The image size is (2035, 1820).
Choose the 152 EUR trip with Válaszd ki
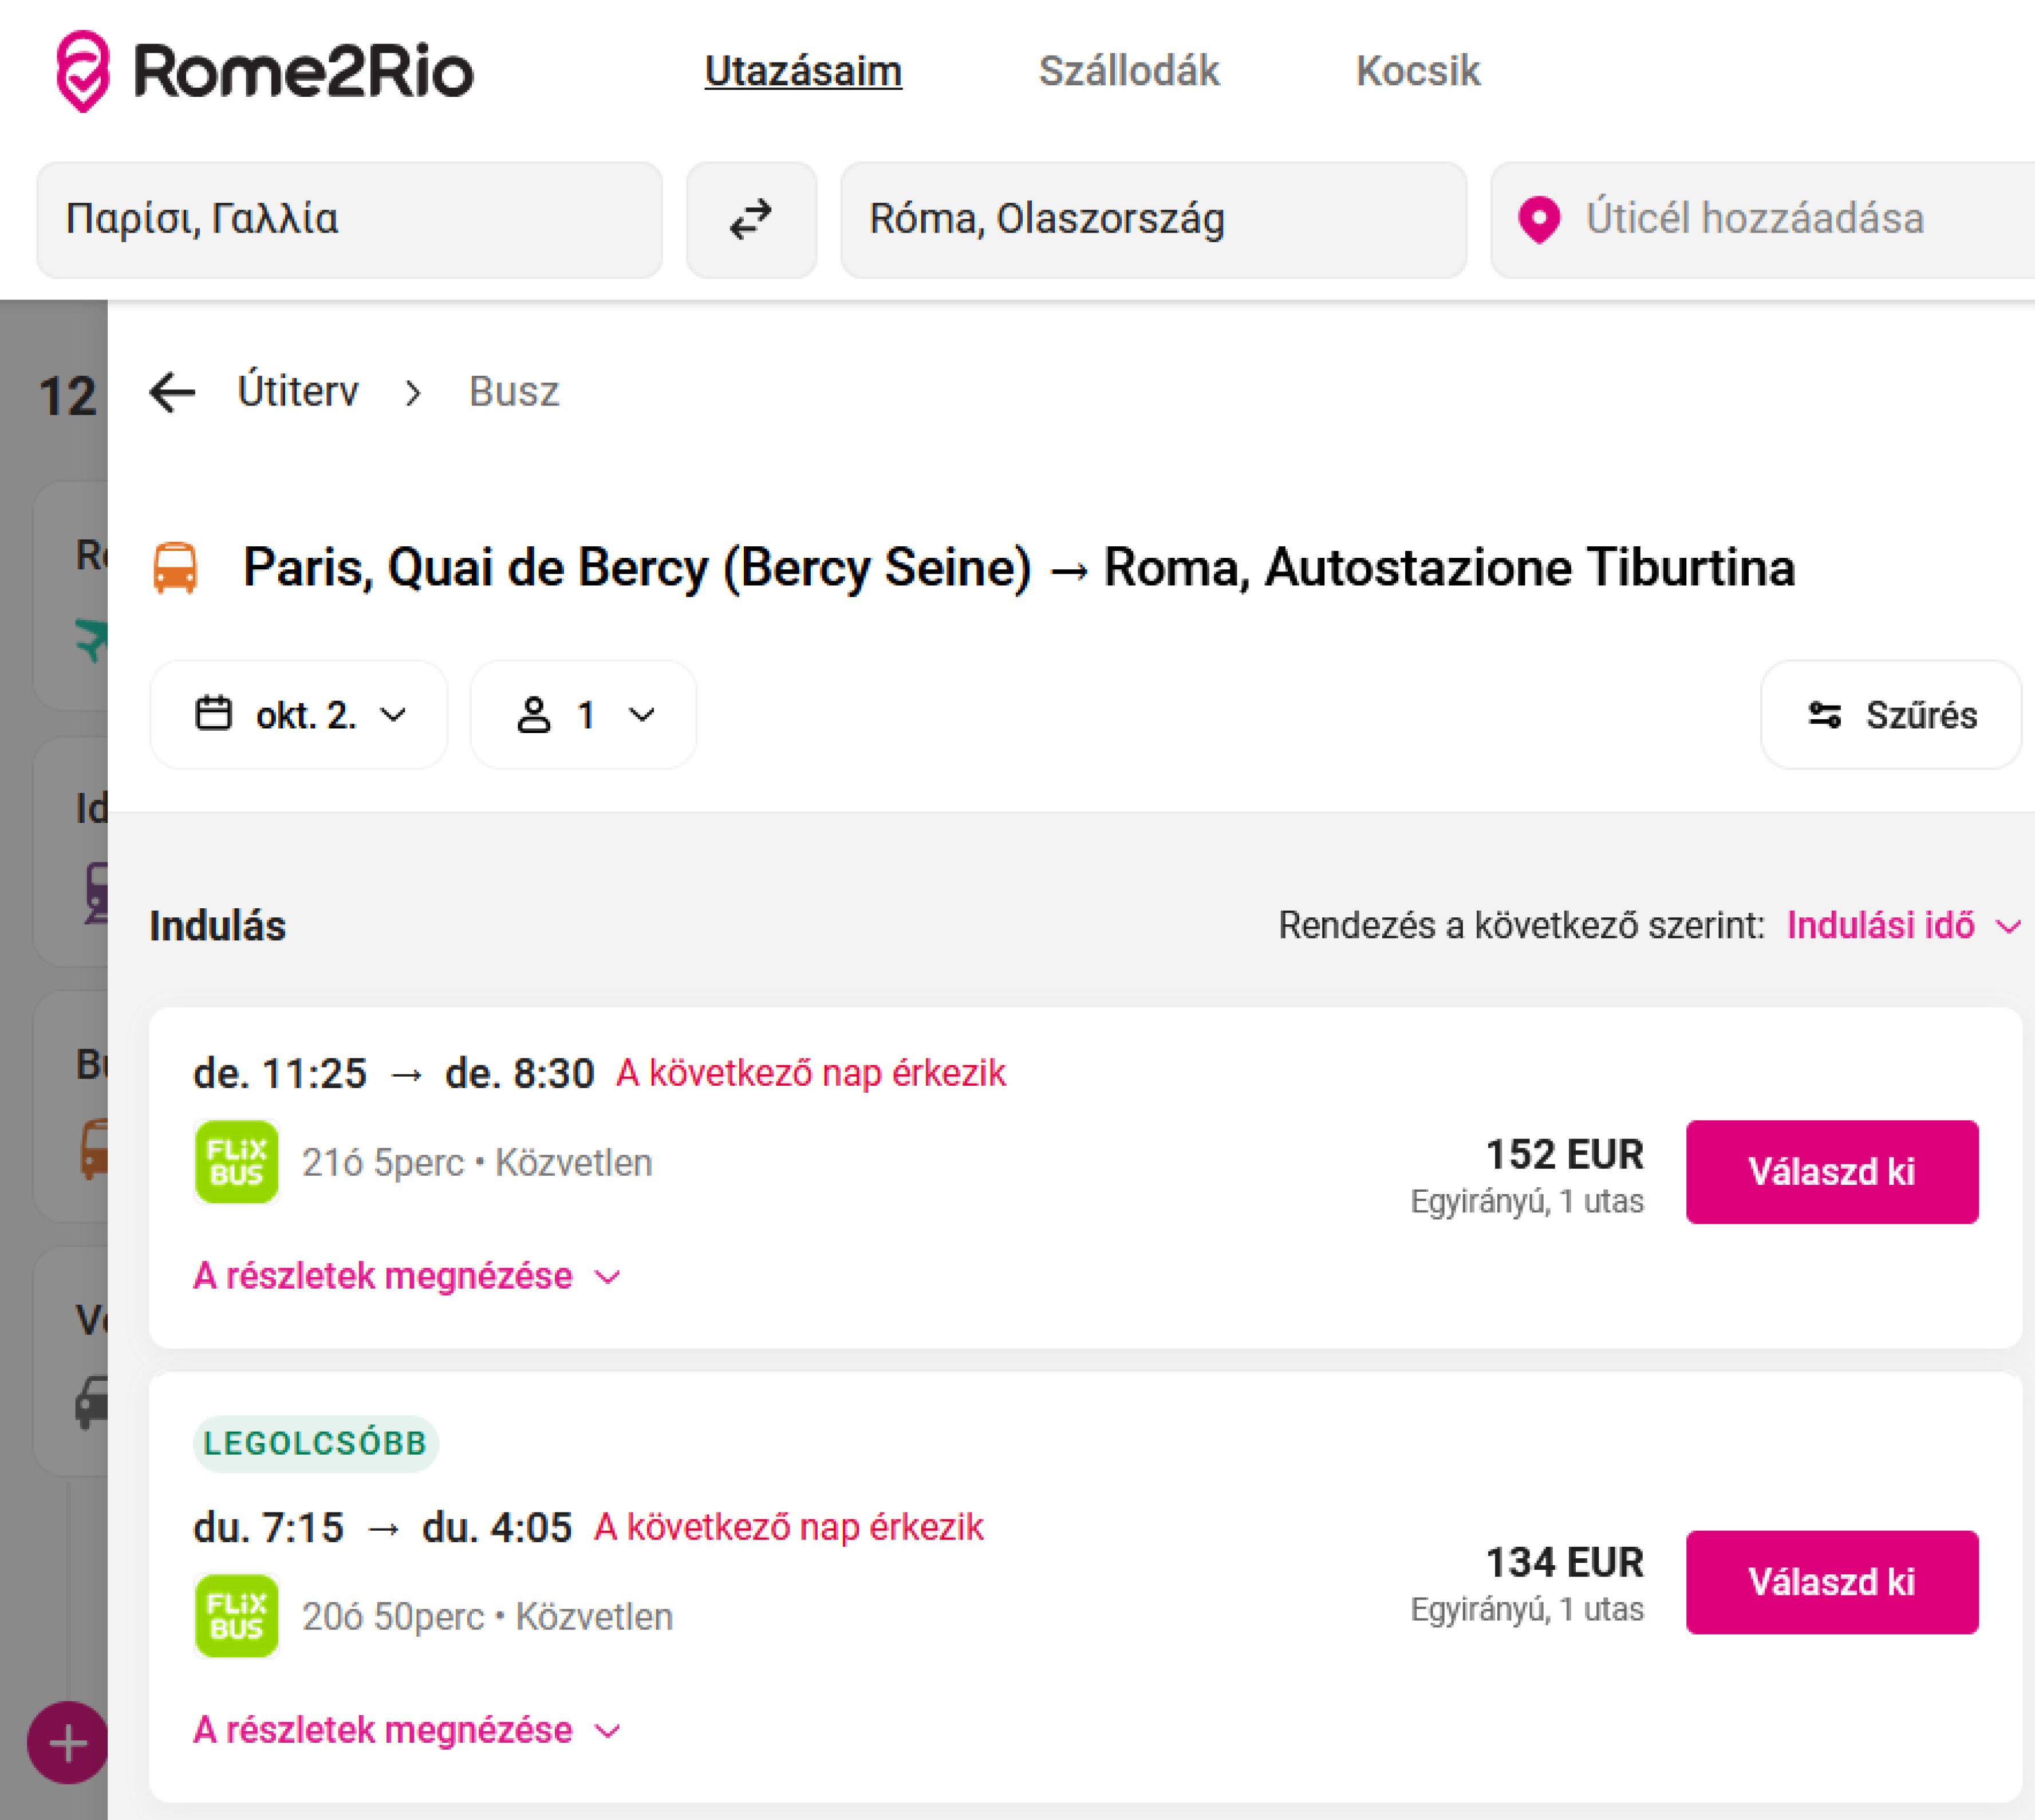pyautogui.click(x=1831, y=1172)
